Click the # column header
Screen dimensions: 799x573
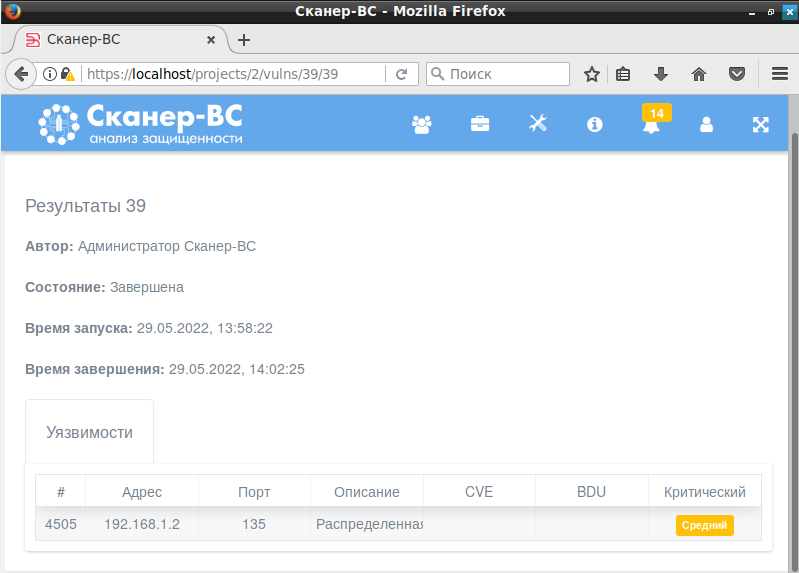[x=61, y=492]
